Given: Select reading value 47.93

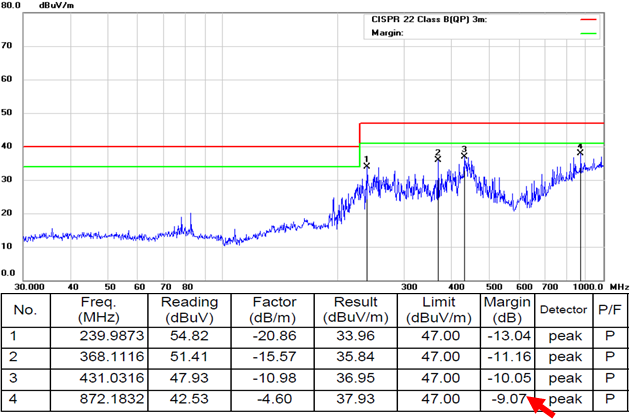Looking at the screenshot, I should (189, 378).
